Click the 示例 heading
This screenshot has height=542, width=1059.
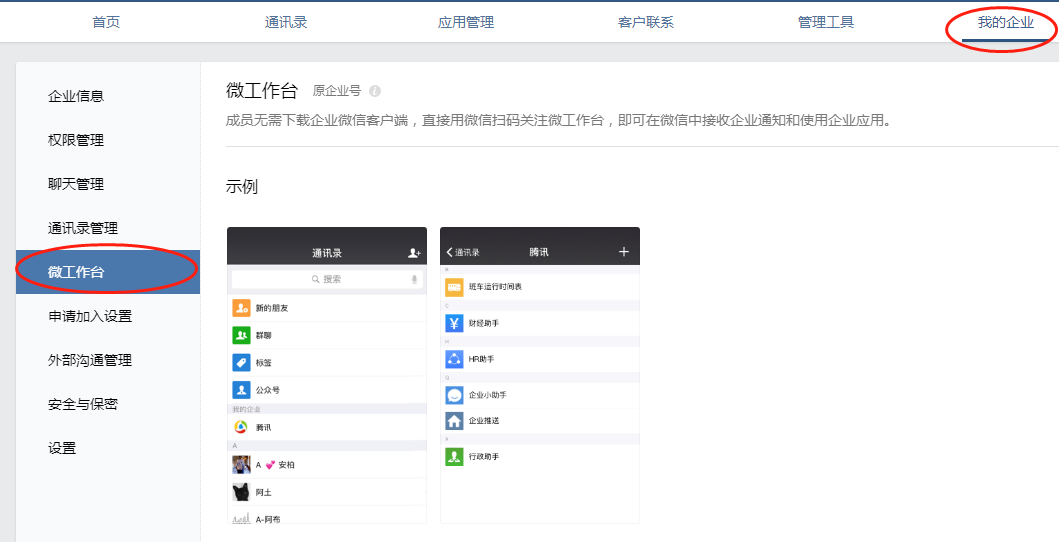[242, 186]
